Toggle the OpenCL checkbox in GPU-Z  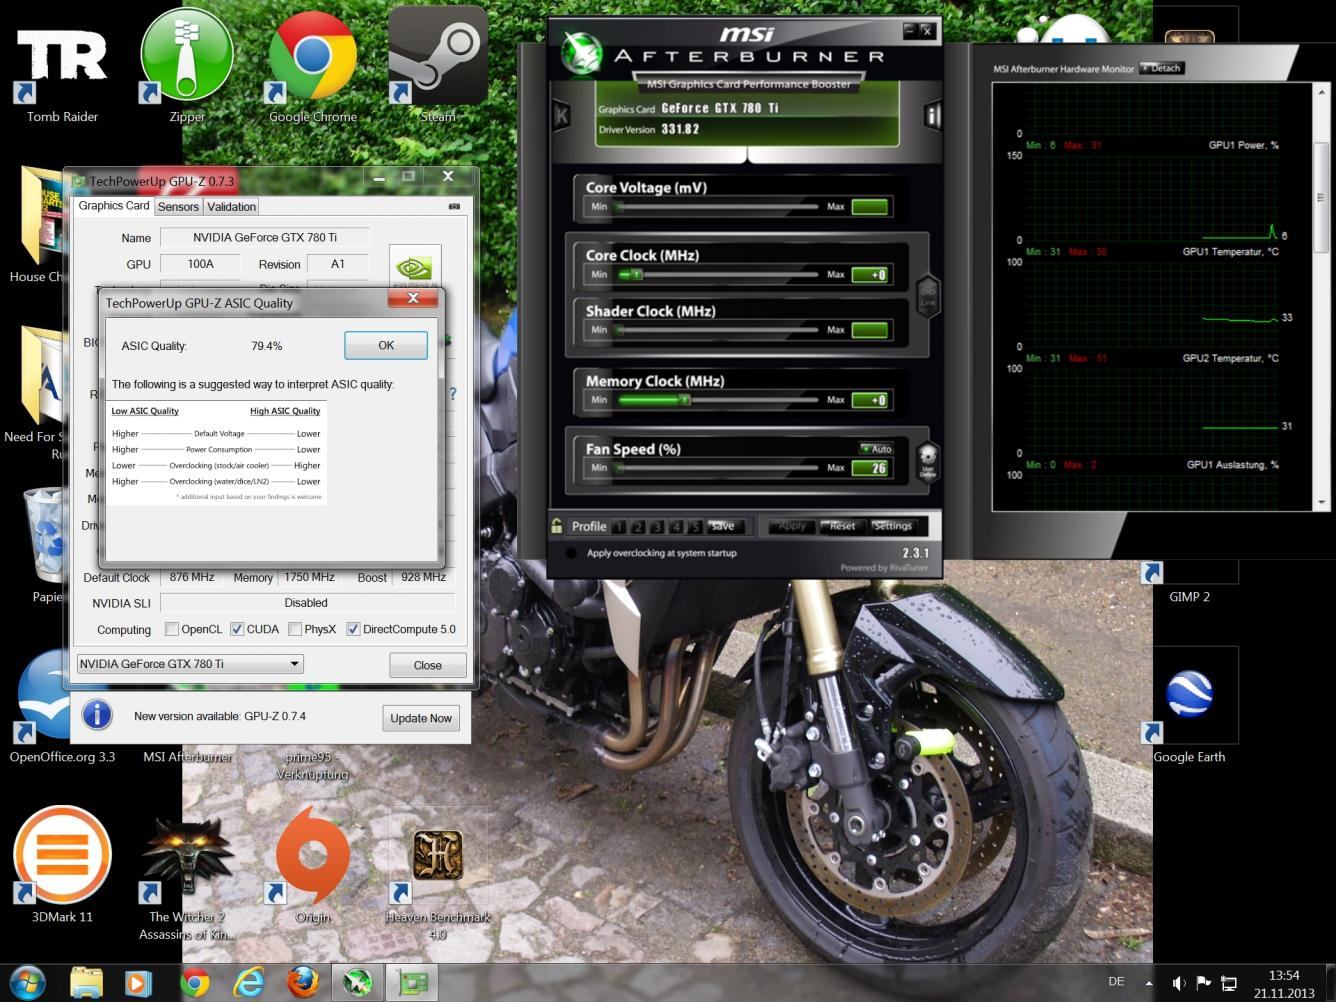tap(172, 629)
